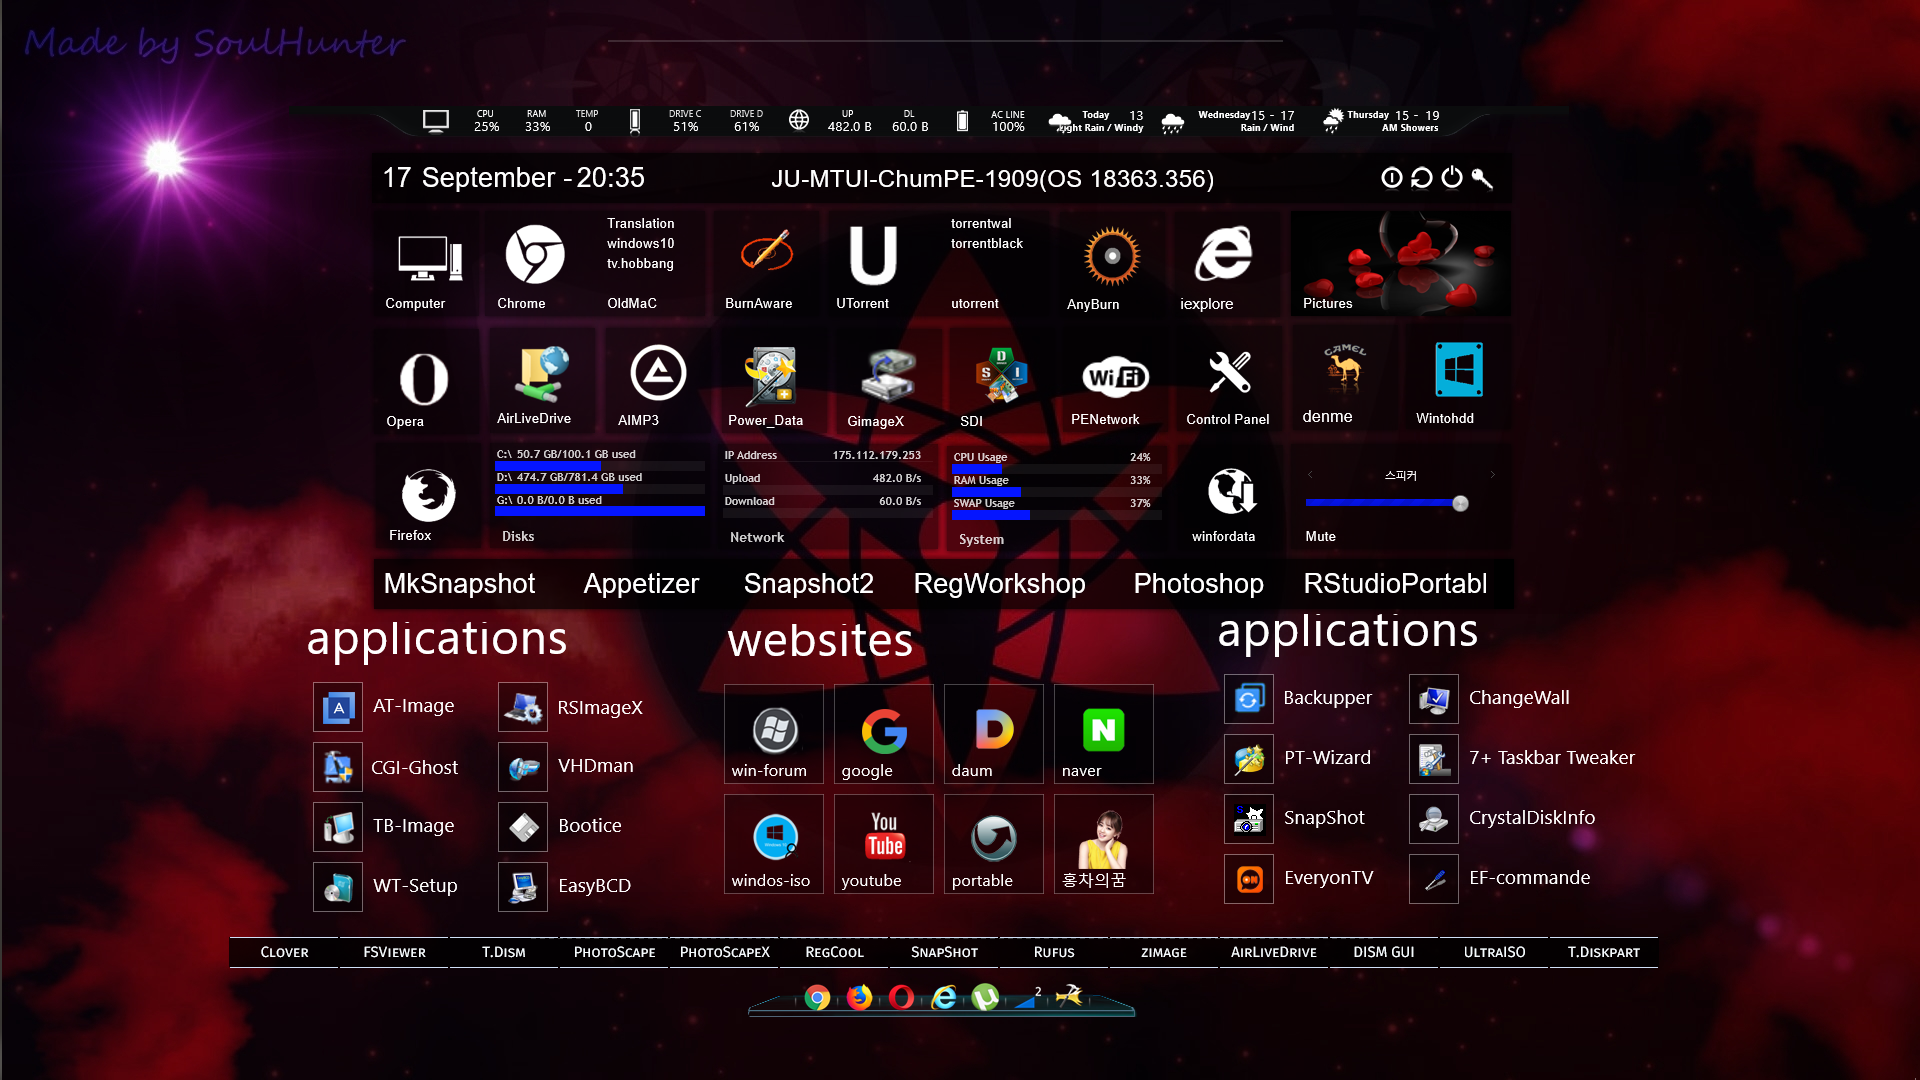
Task: Open the google website tile
Action: 883,734
